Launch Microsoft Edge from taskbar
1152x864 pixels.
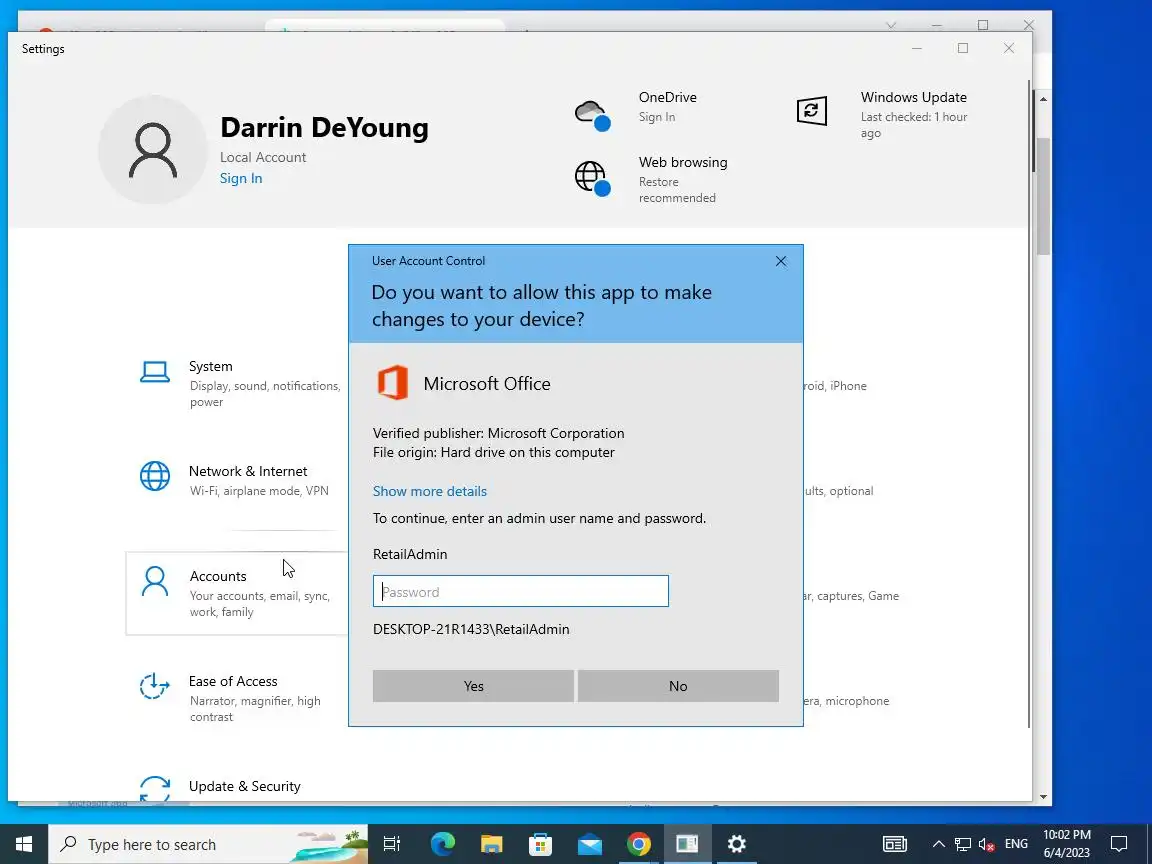pyautogui.click(x=443, y=844)
